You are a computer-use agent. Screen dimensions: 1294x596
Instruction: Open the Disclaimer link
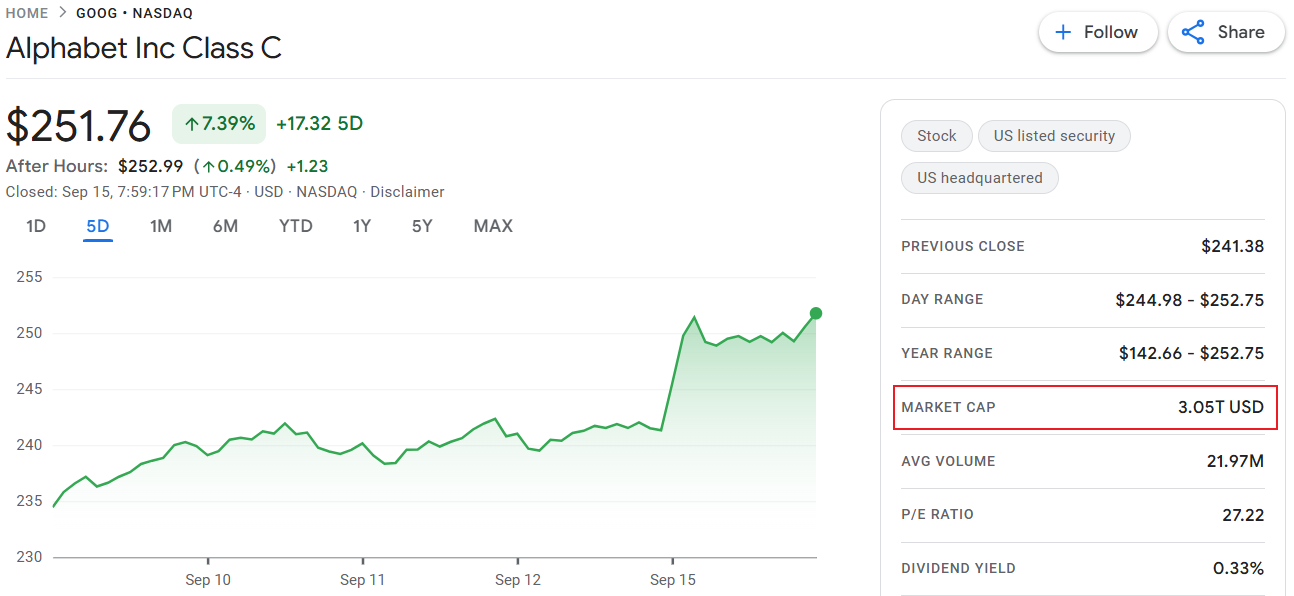[x=407, y=192]
